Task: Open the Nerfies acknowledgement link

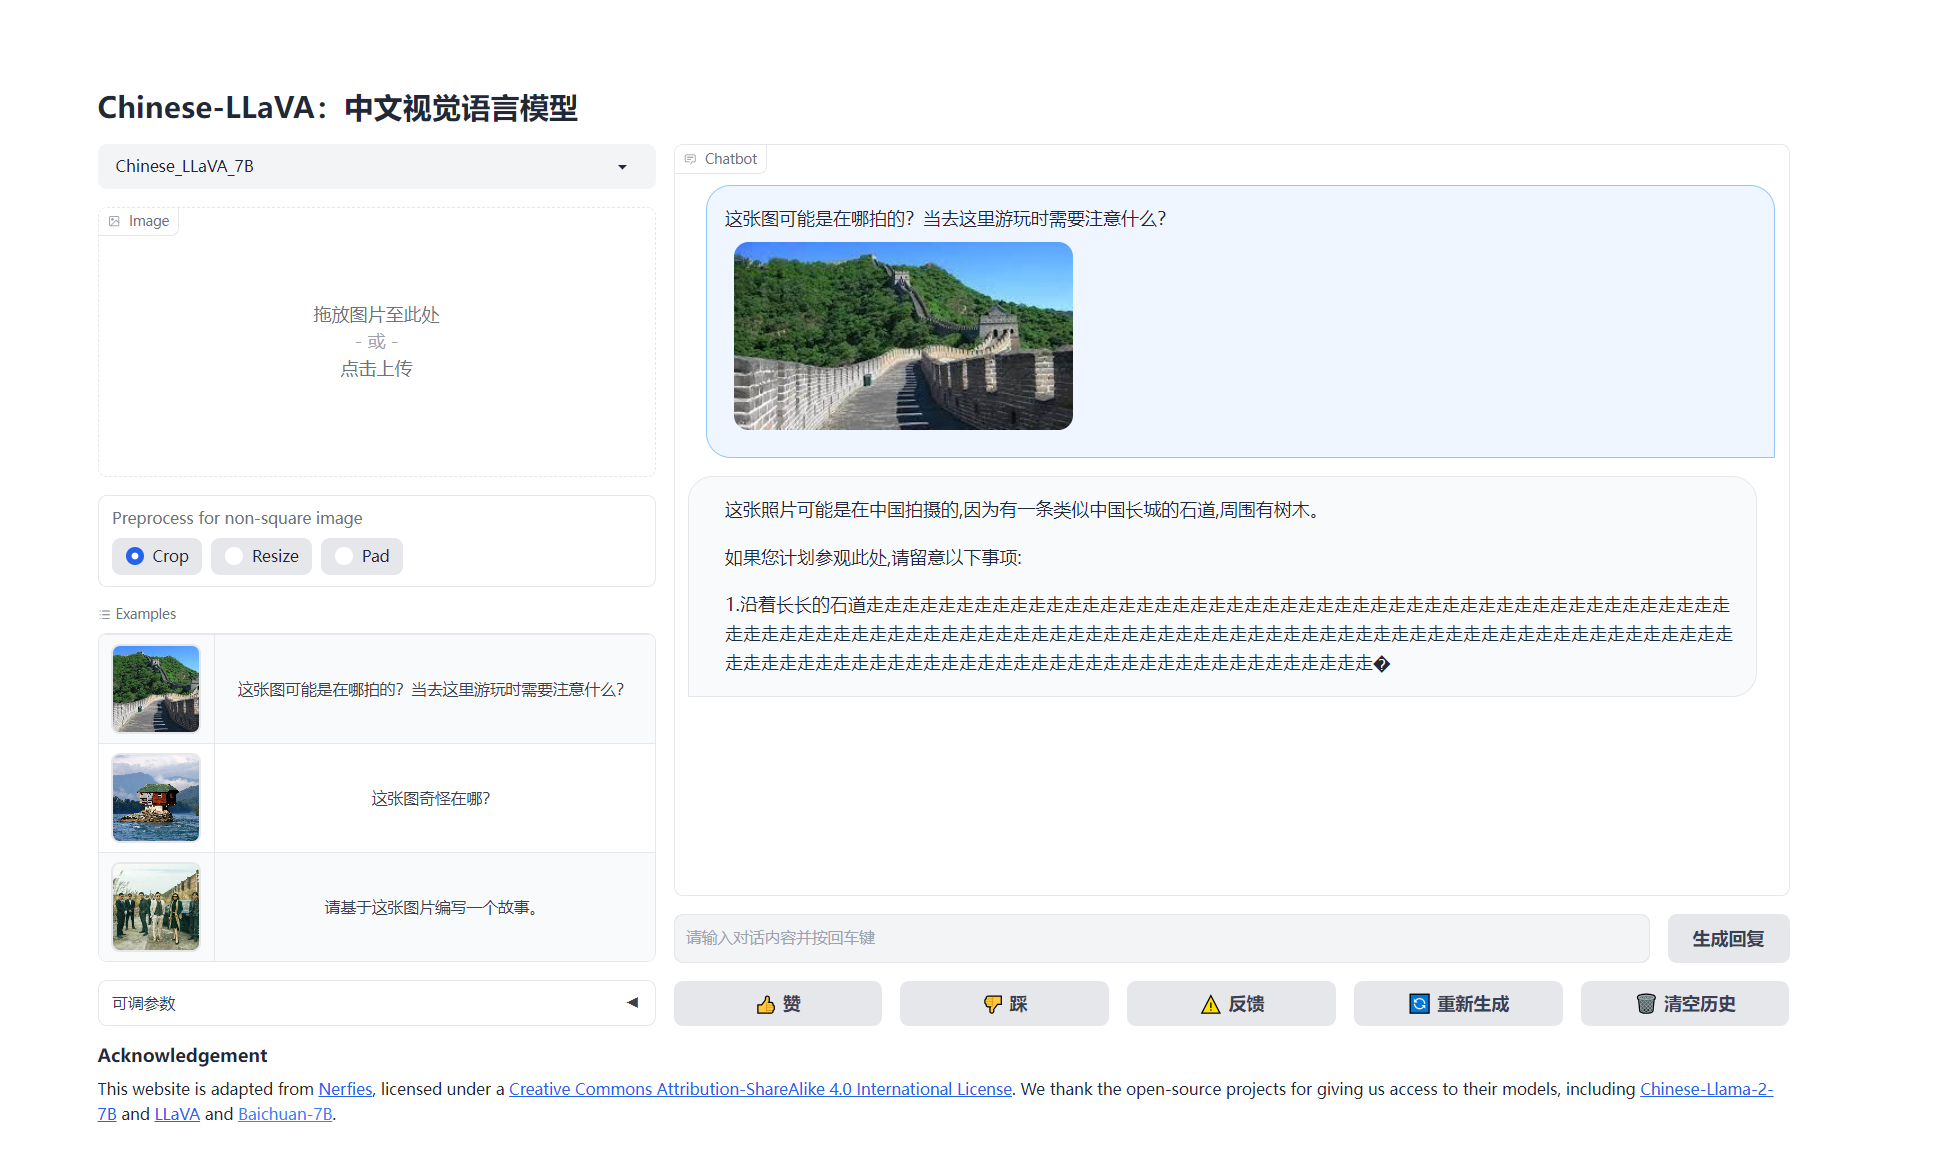Action: tap(344, 1089)
